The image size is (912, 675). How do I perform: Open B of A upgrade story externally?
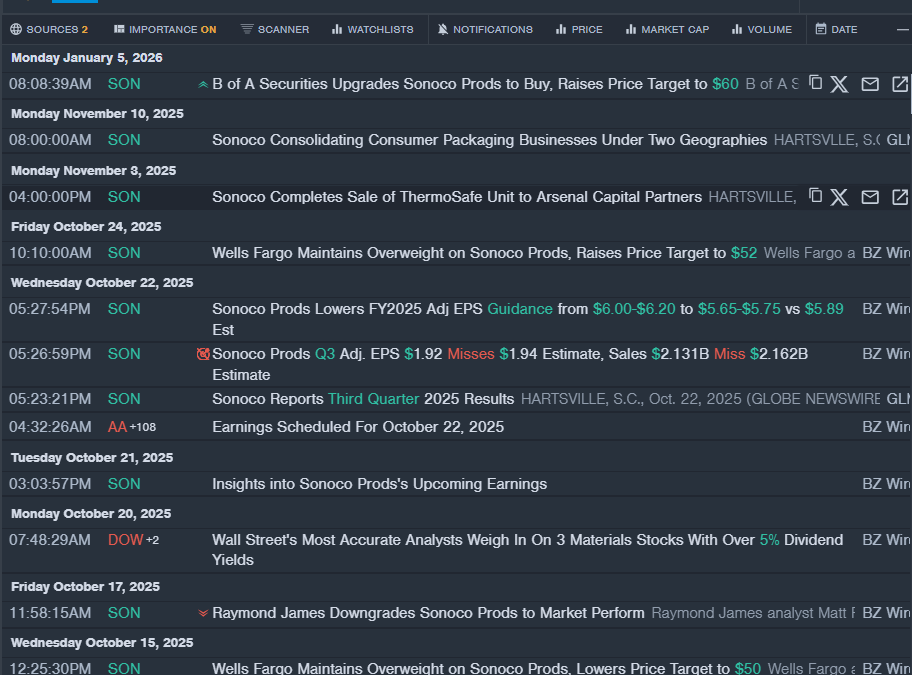click(x=900, y=84)
